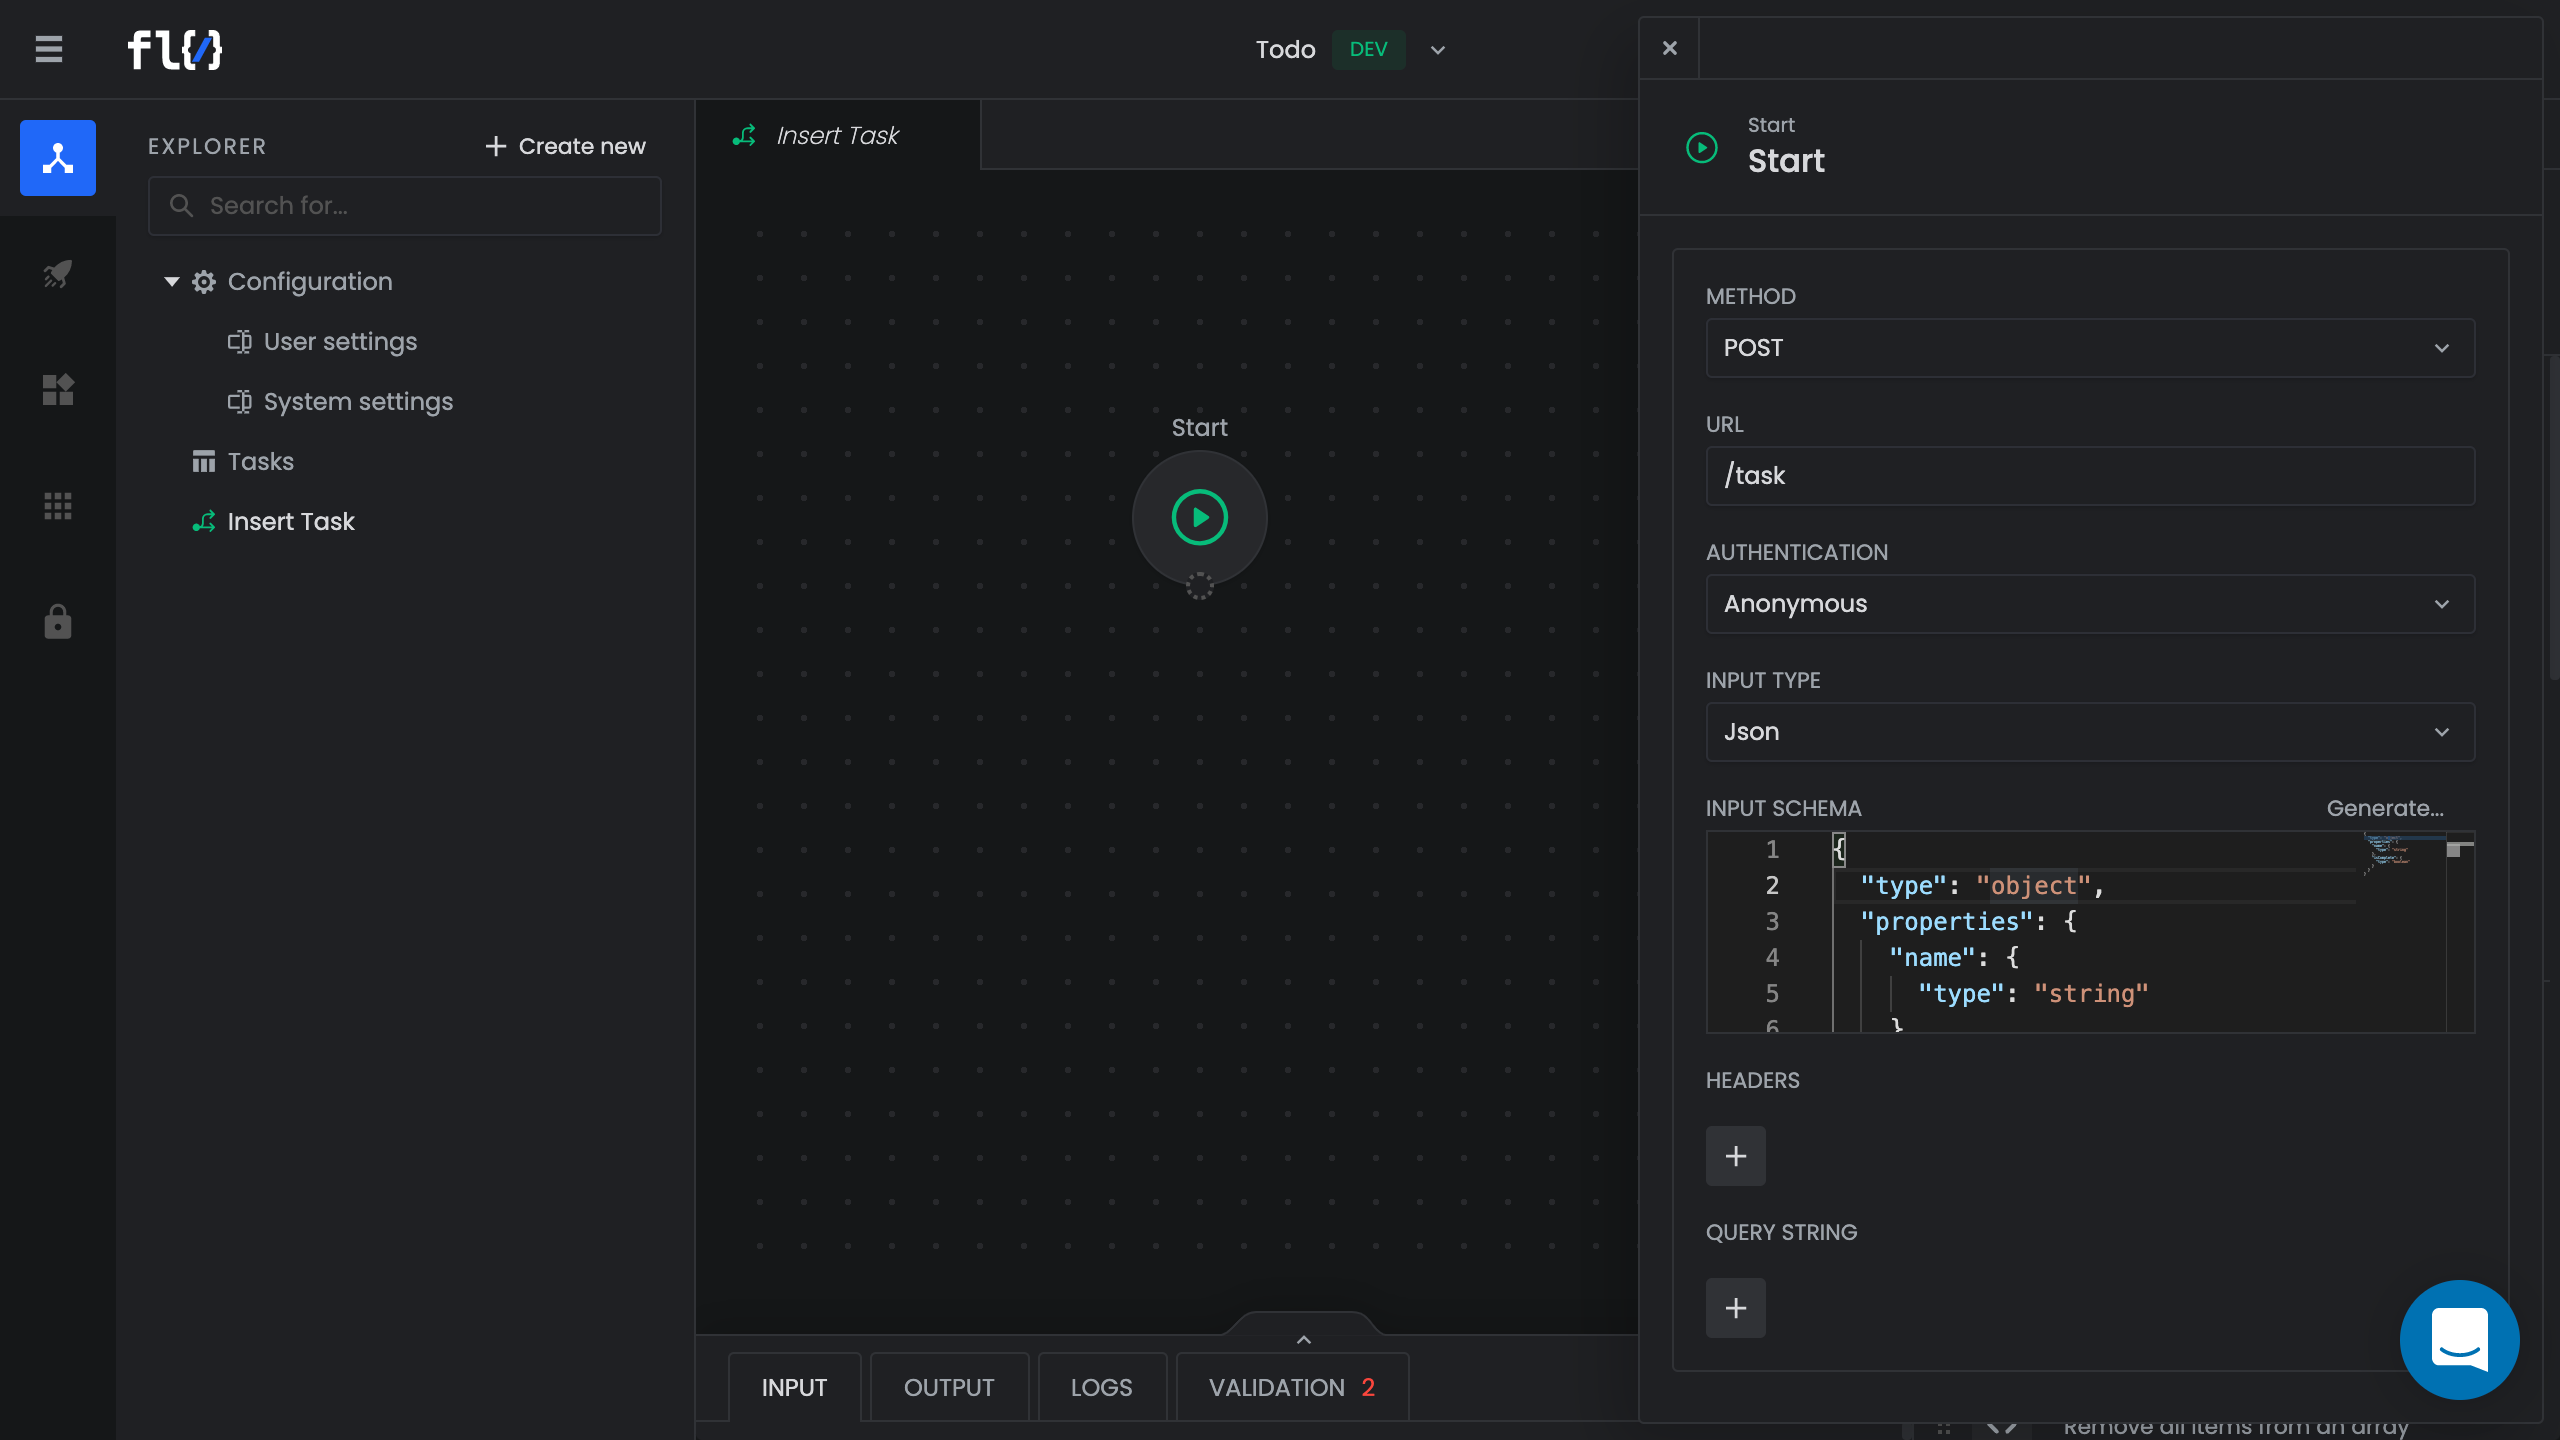
Task: Click the Tasks table icon
Action: coord(204,462)
